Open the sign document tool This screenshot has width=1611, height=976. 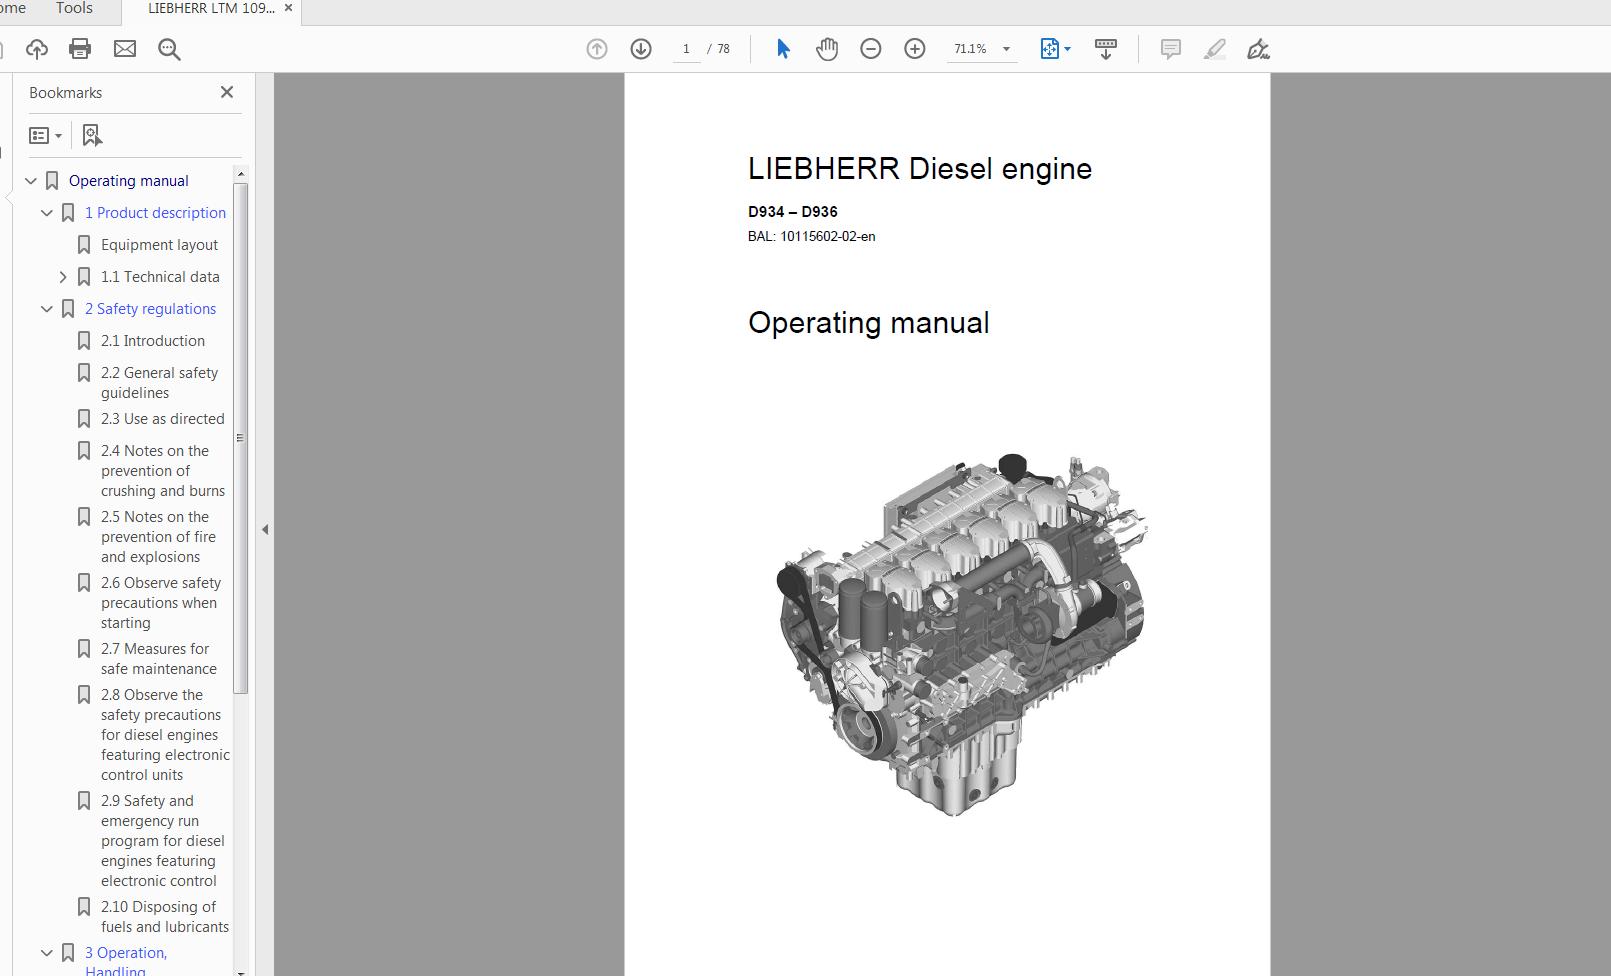(1258, 49)
